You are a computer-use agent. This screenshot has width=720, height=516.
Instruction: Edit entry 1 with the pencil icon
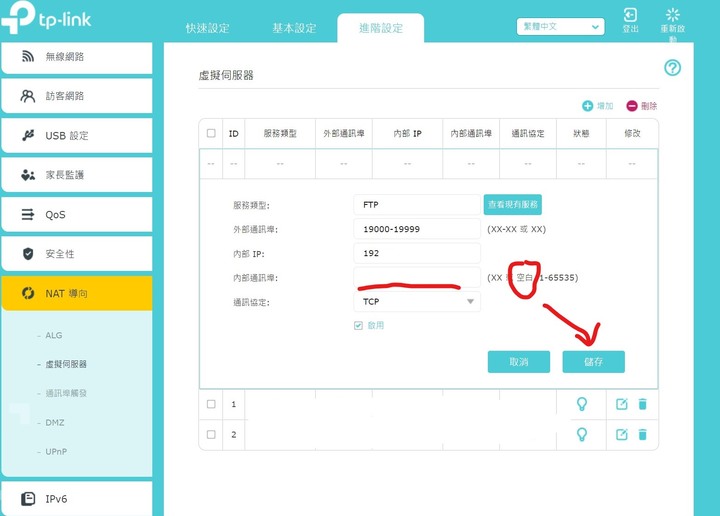point(621,404)
